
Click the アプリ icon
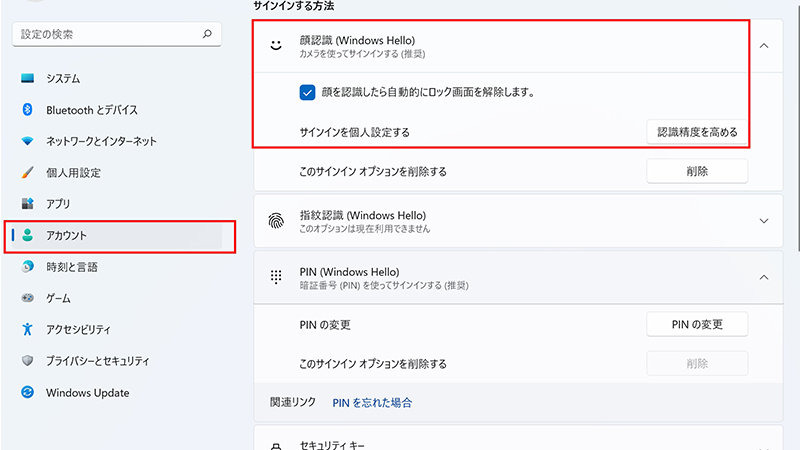point(28,204)
